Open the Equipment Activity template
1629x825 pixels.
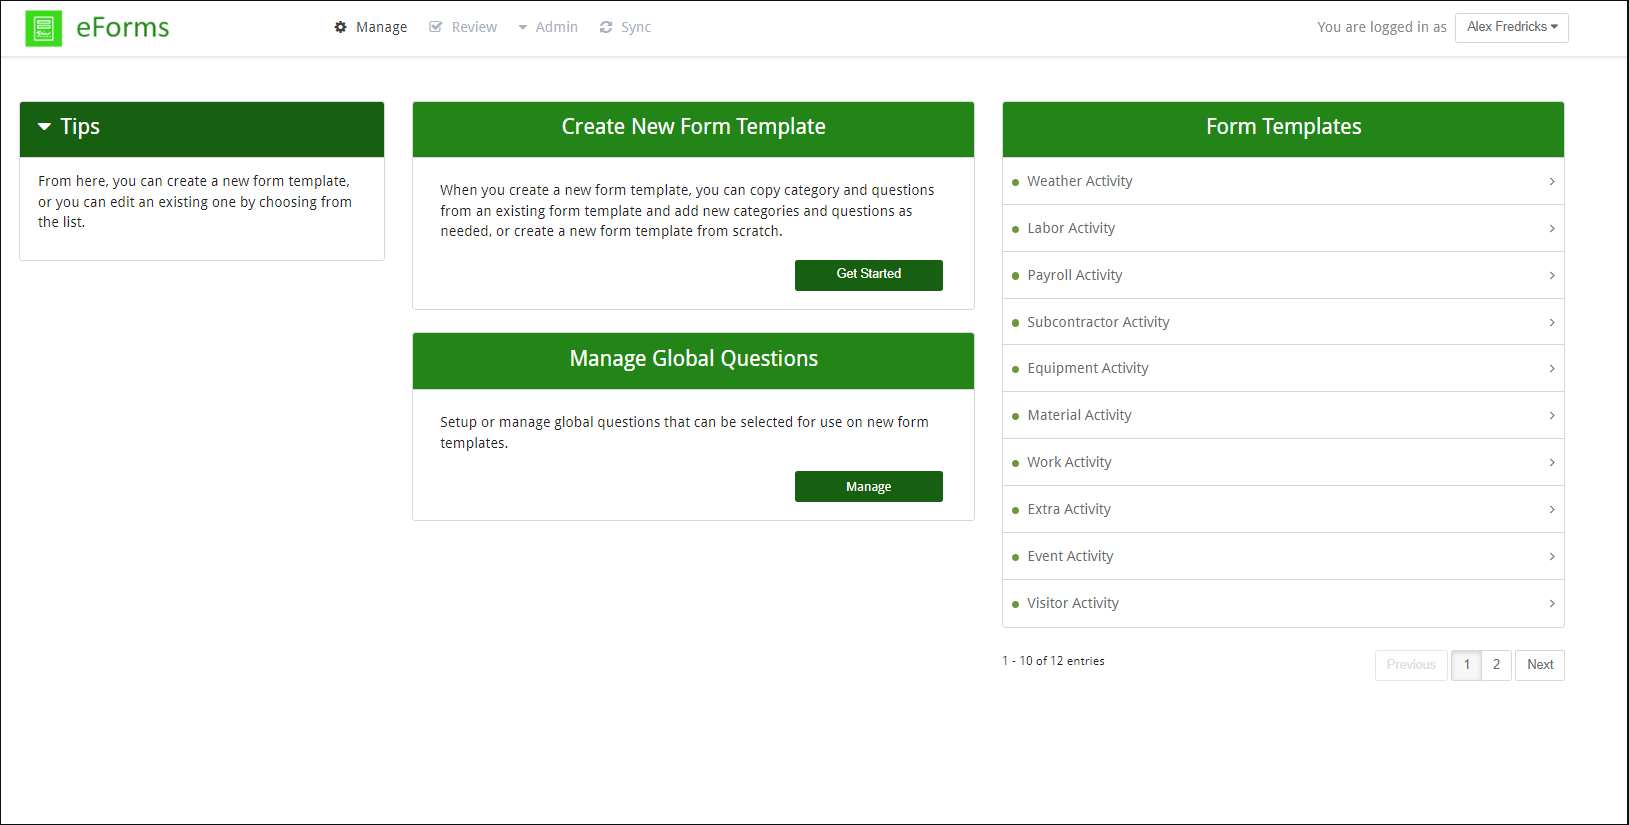[1283, 368]
